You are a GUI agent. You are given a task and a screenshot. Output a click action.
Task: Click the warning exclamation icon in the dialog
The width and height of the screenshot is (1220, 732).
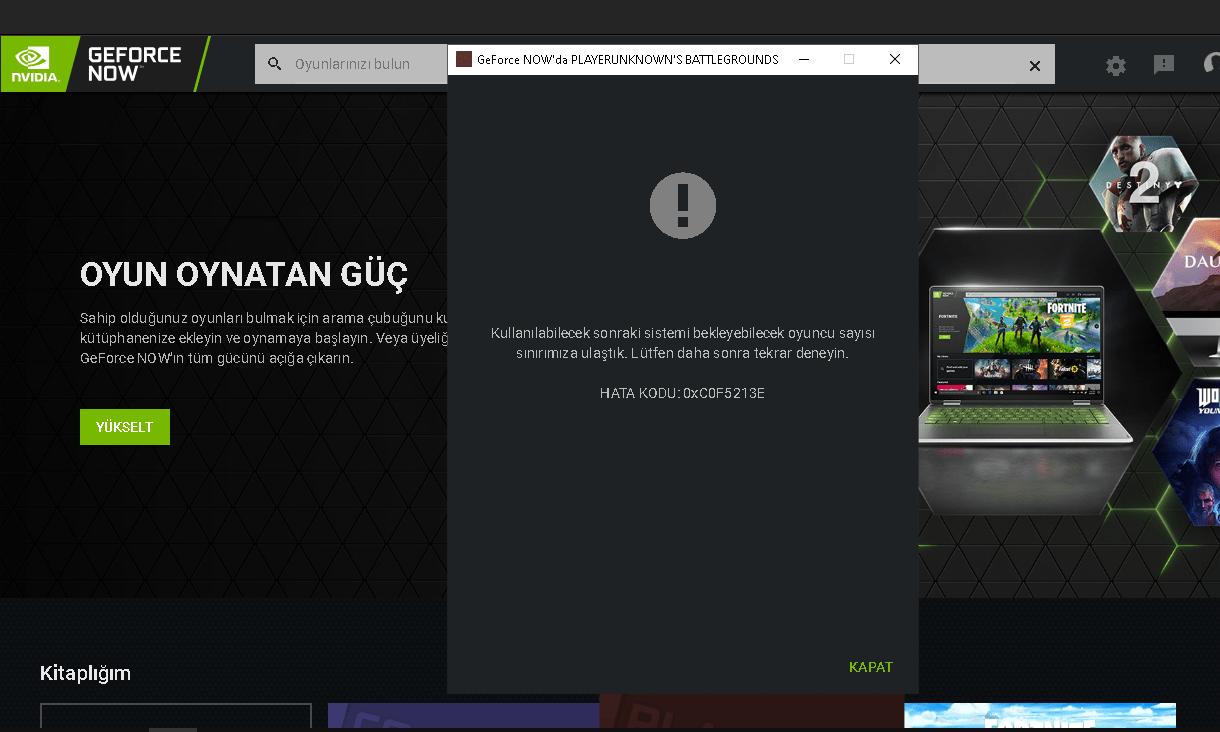[683, 205]
